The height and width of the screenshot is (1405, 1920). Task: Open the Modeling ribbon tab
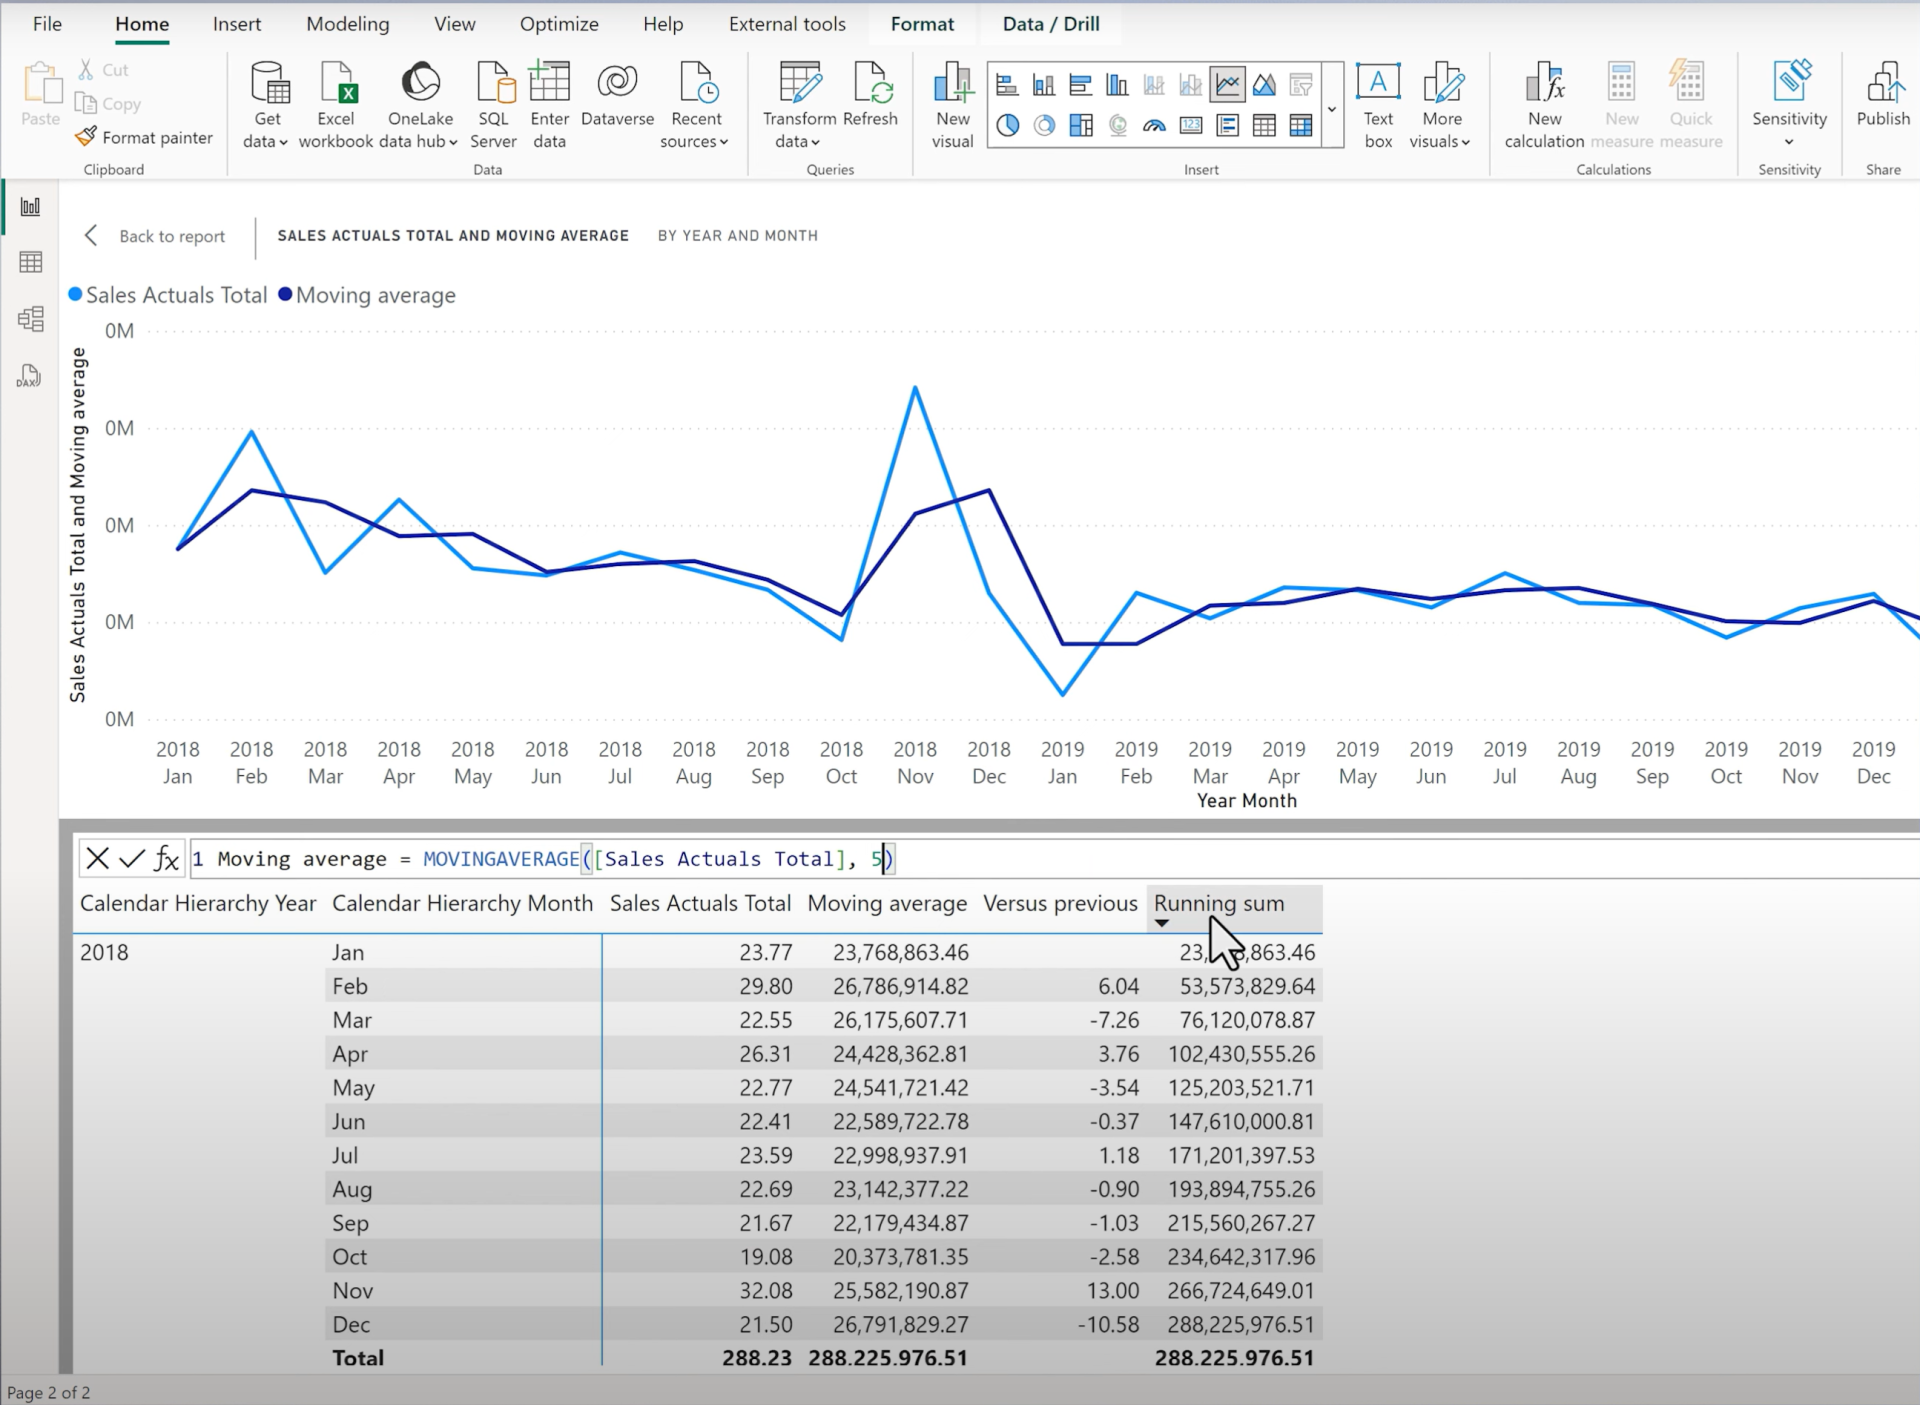[x=347, y=24]
